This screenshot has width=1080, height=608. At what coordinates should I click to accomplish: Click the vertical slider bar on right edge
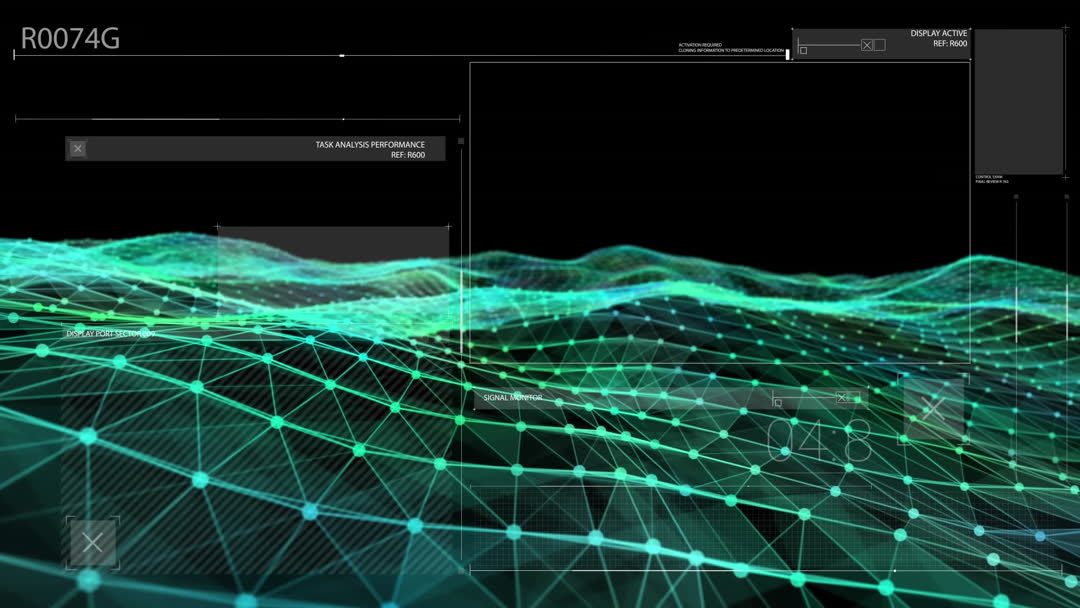click(x=1017, y=315)
